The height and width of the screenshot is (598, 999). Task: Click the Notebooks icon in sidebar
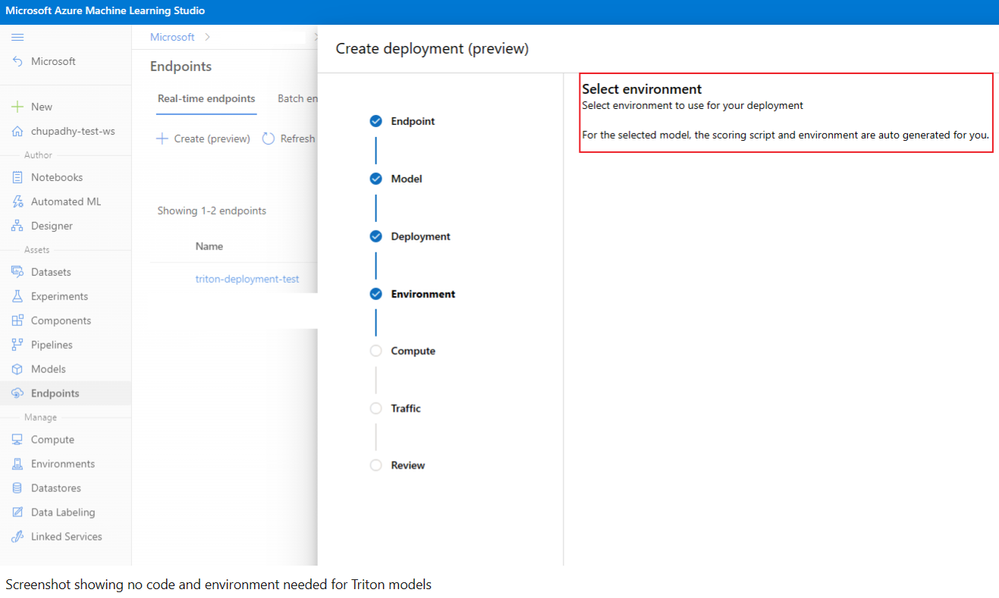pos(17,177)
